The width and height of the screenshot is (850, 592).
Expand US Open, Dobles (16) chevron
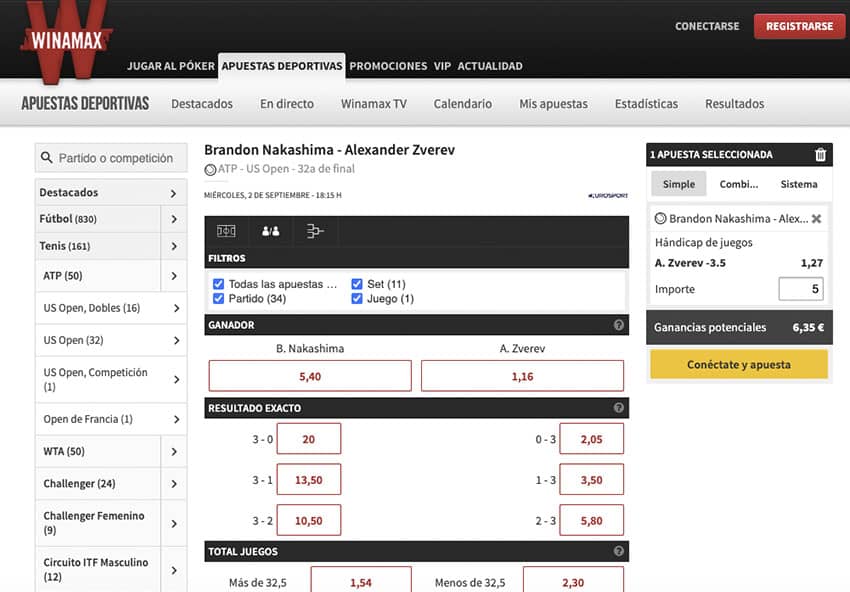(177, 308)
